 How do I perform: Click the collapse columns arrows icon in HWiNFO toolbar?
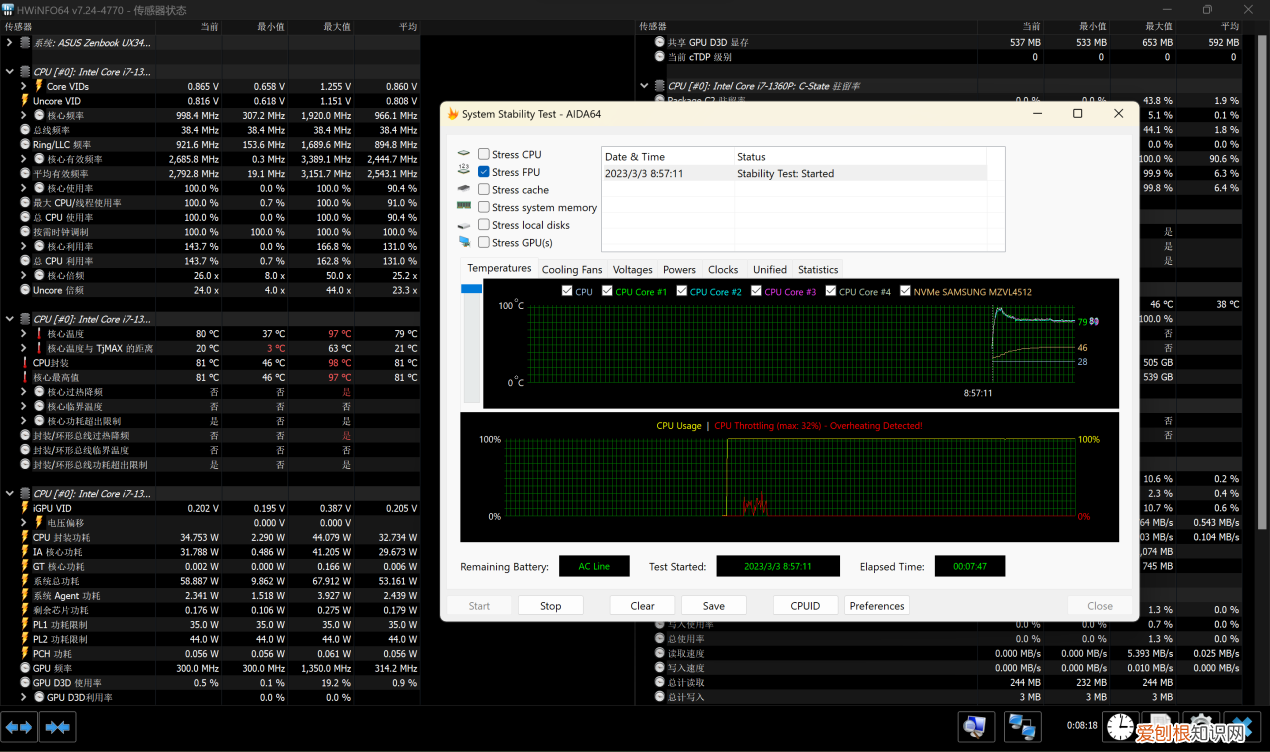tap(58, 726)
